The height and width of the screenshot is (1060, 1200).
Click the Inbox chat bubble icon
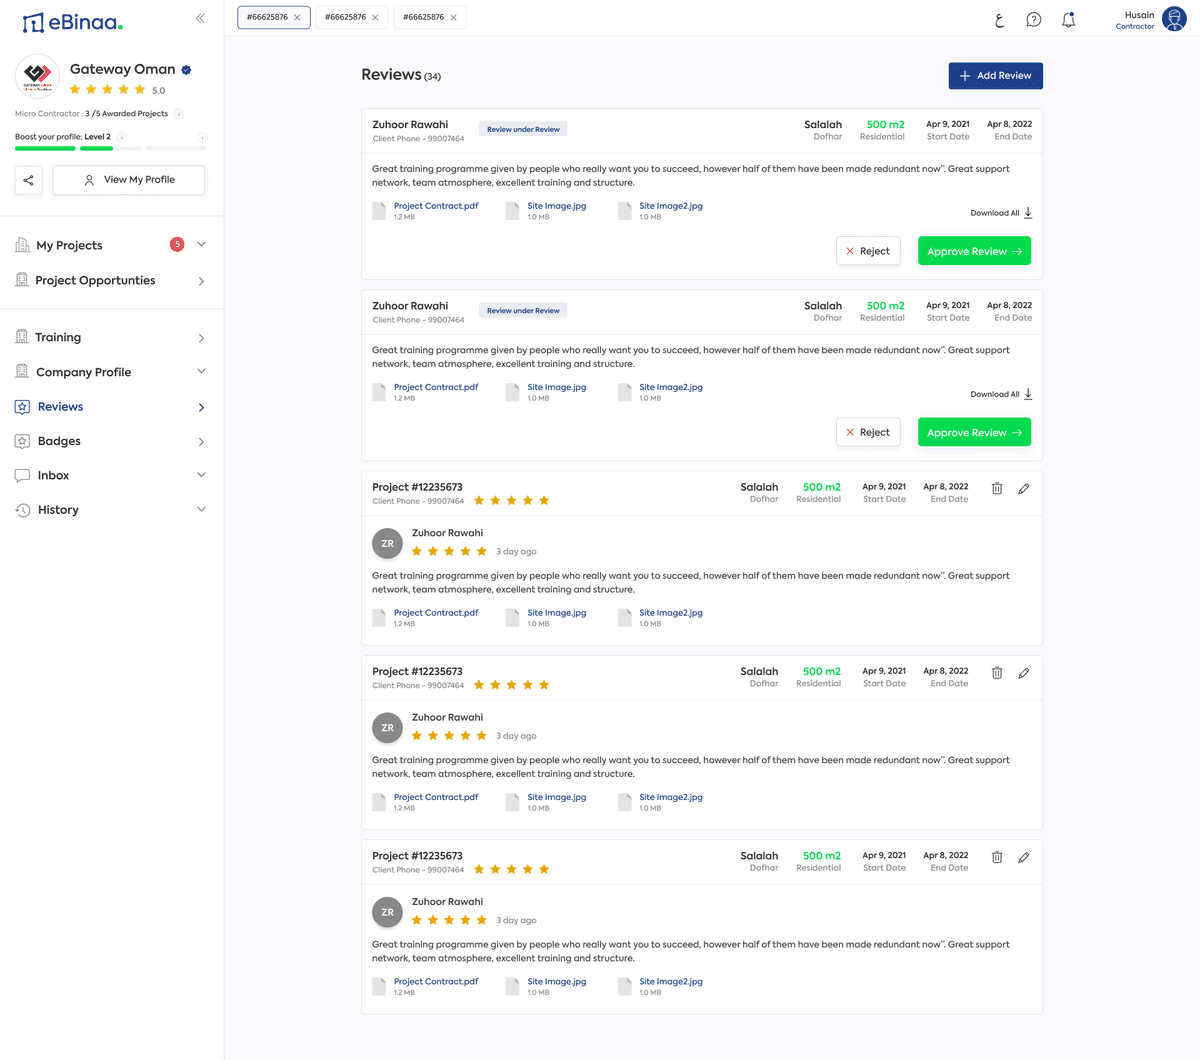pyautogui.click(x=22, y=475)
